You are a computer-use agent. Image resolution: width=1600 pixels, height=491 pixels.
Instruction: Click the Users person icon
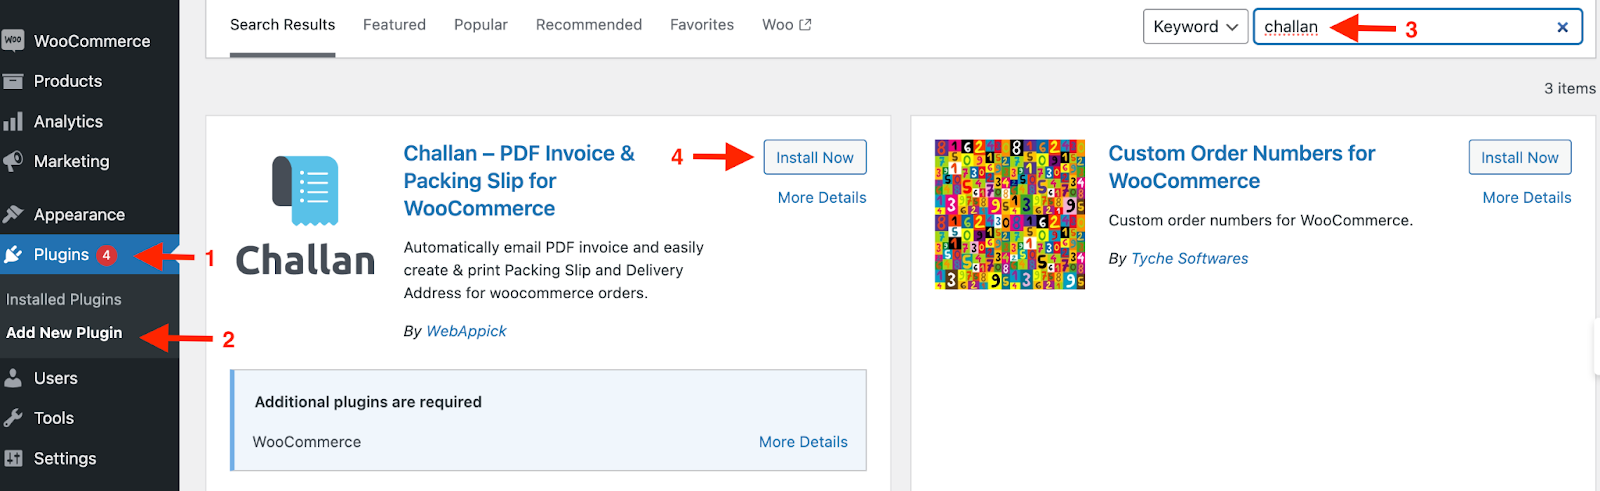[13, 378]
